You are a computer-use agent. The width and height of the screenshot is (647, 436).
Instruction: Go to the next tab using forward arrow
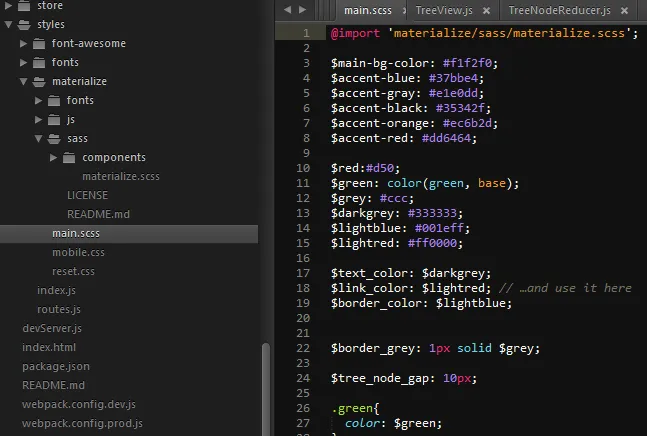point(302,9)
